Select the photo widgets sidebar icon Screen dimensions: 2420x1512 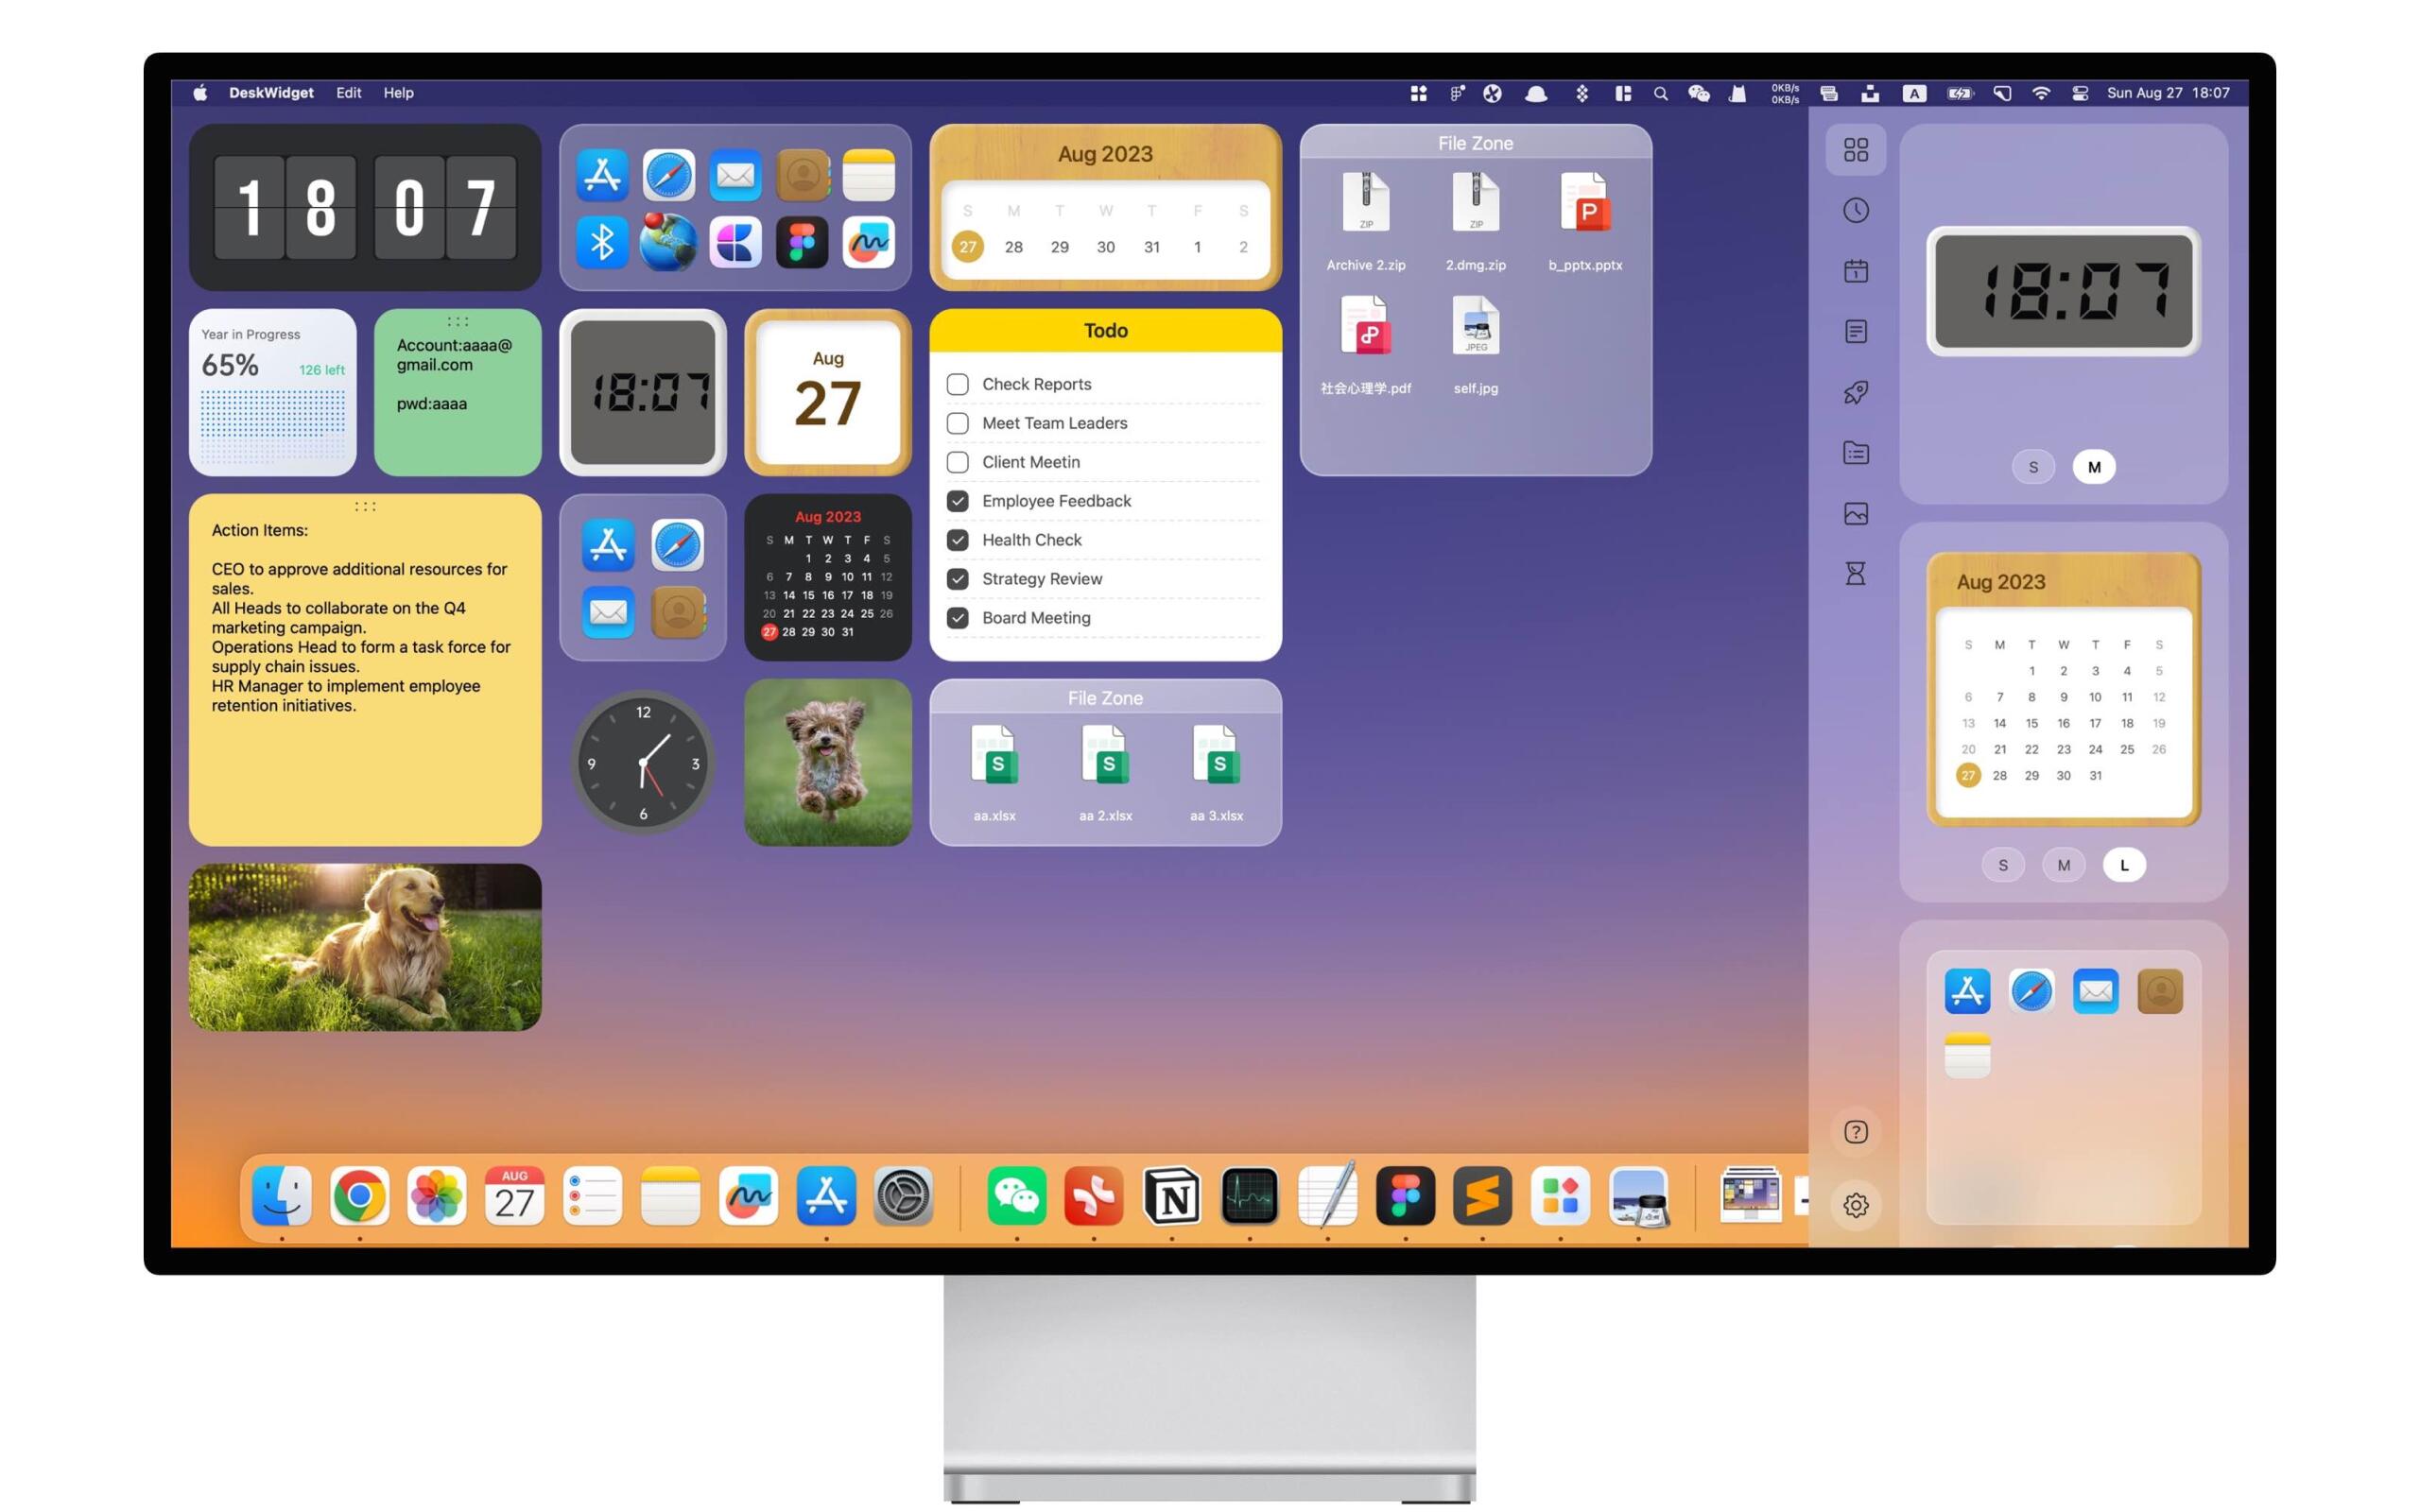(1855, 513)
